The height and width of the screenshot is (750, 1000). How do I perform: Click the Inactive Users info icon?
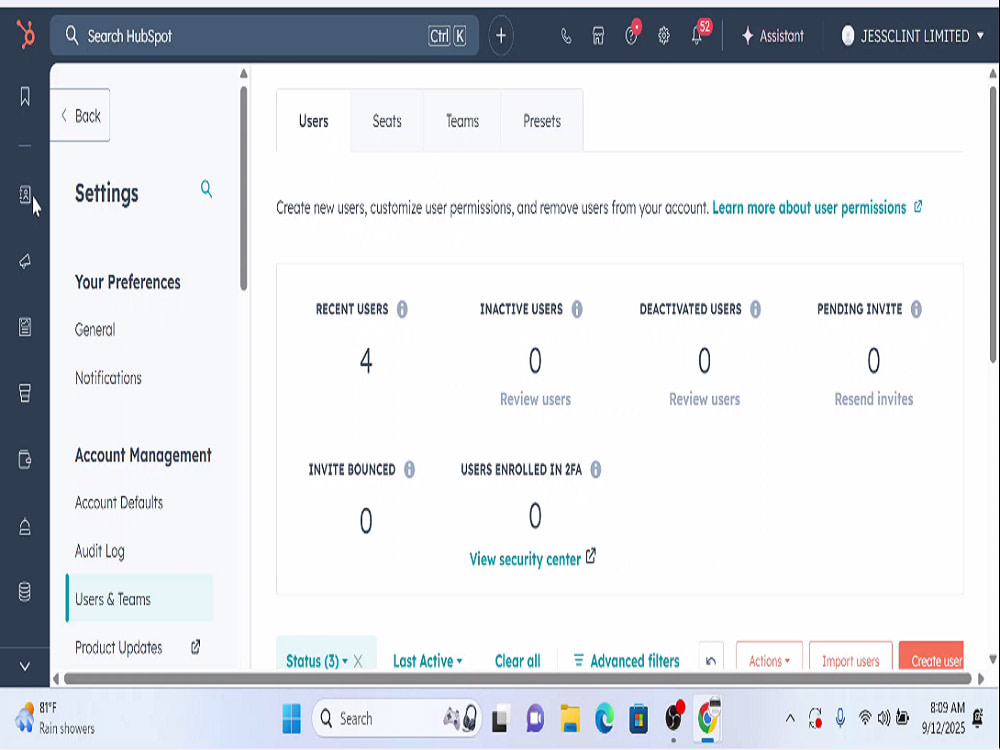click(577, 309)
